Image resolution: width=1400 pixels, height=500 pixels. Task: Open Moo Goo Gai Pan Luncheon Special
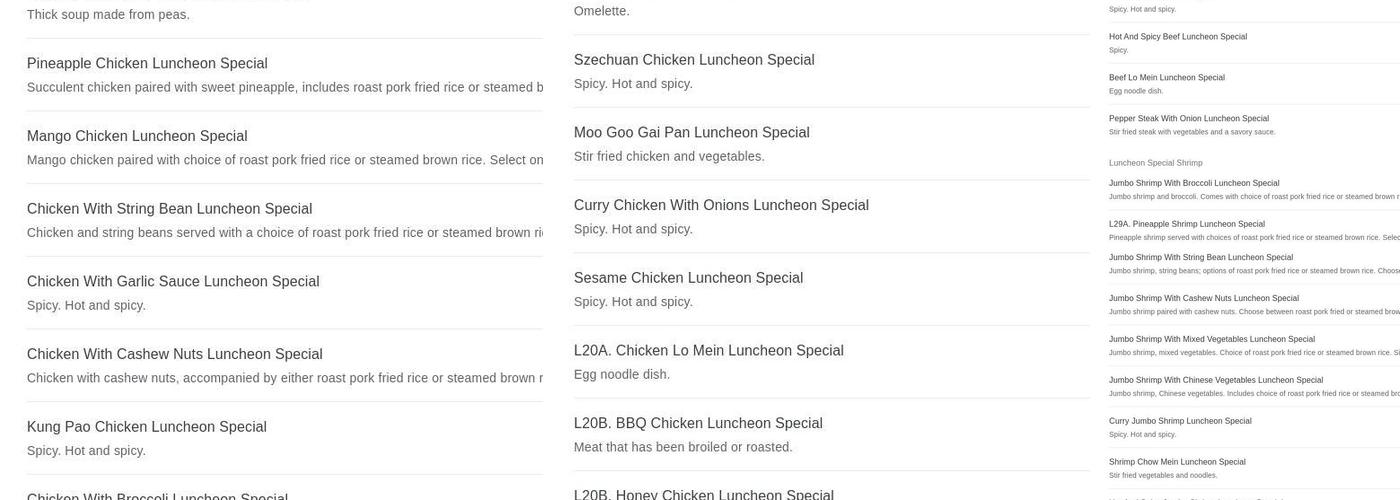691,133
